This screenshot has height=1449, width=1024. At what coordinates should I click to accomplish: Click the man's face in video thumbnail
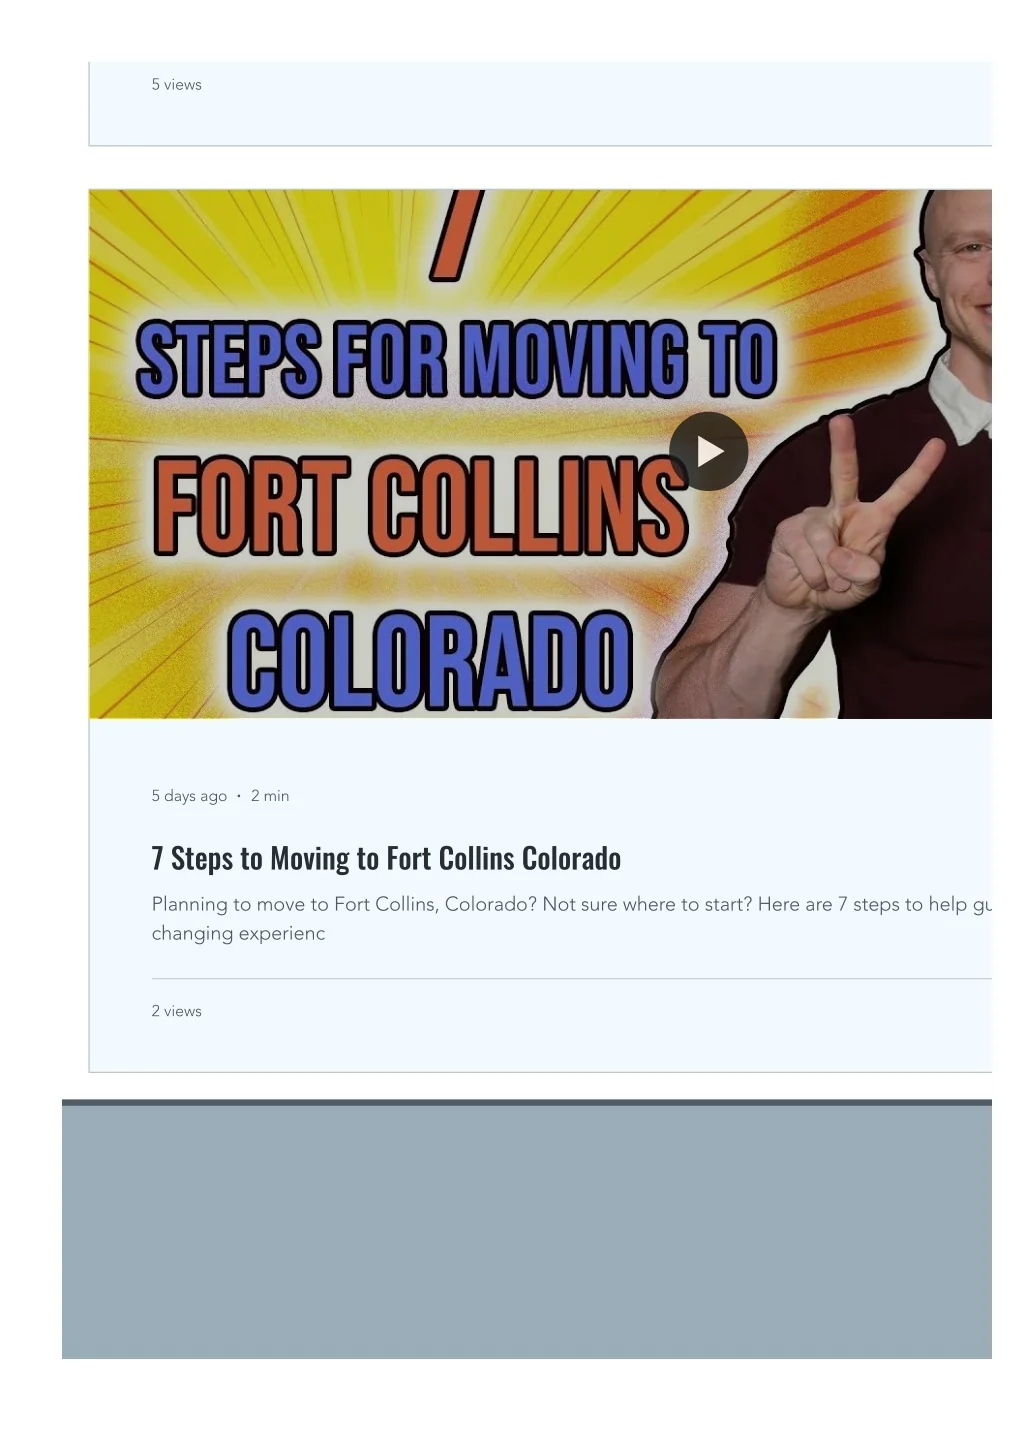(961, 270)
